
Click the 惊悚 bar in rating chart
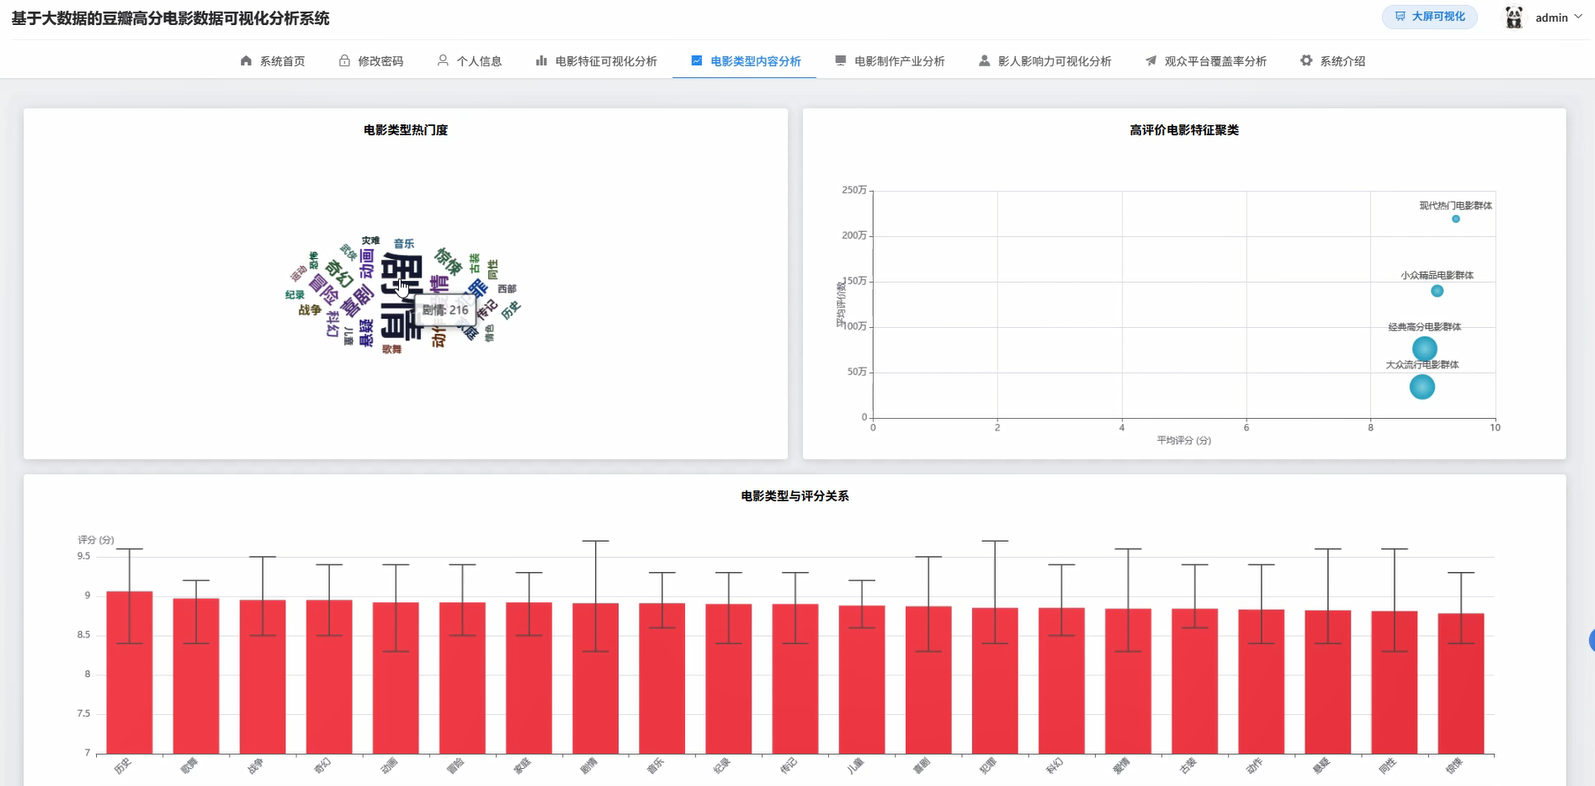coord(1461,684)
